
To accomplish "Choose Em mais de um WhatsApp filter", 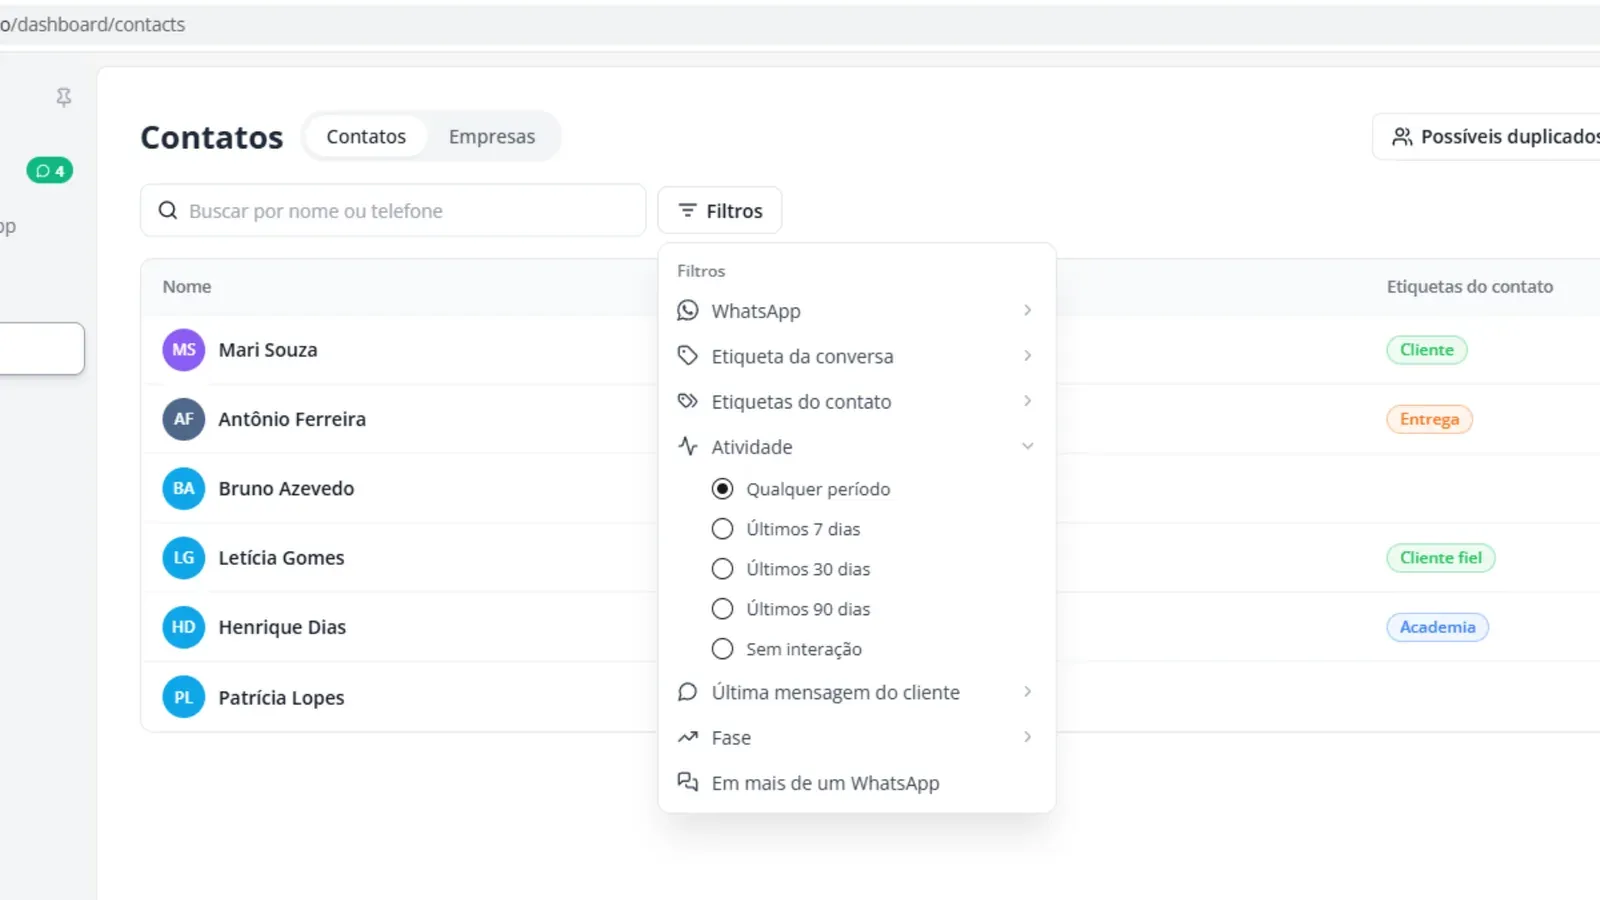I will pos(857,783).
